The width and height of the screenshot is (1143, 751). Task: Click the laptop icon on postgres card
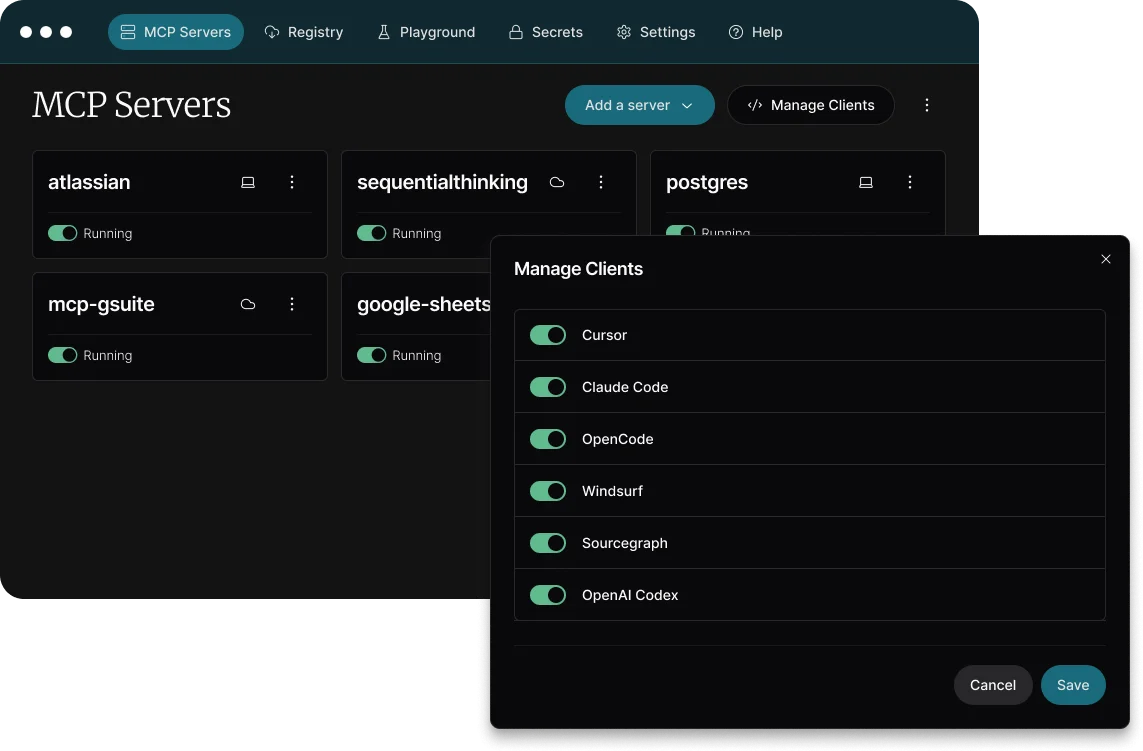[x=866, y=182]
